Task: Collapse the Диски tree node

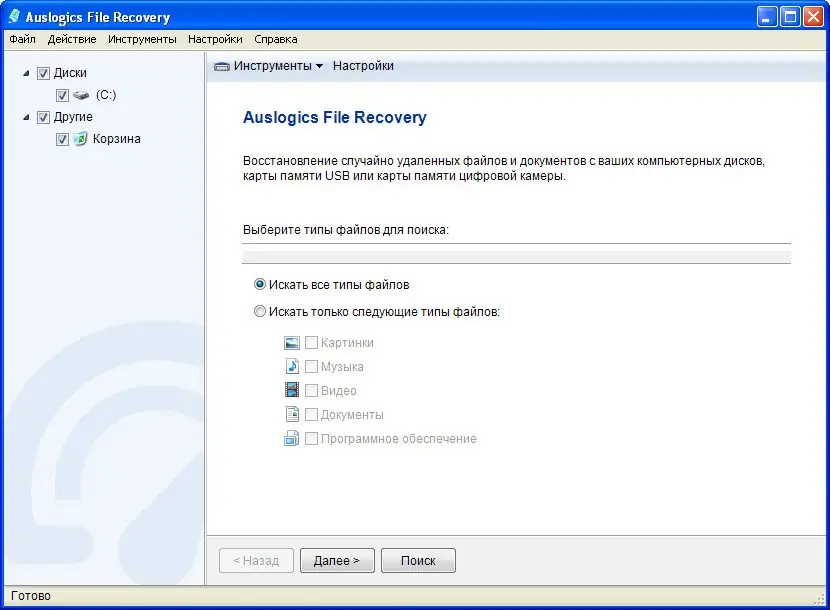Action: (x=26, y=73)
